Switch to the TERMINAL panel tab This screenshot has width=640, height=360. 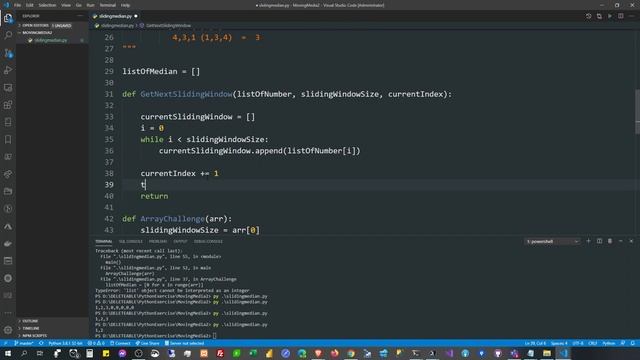click(x=104, y=241)
